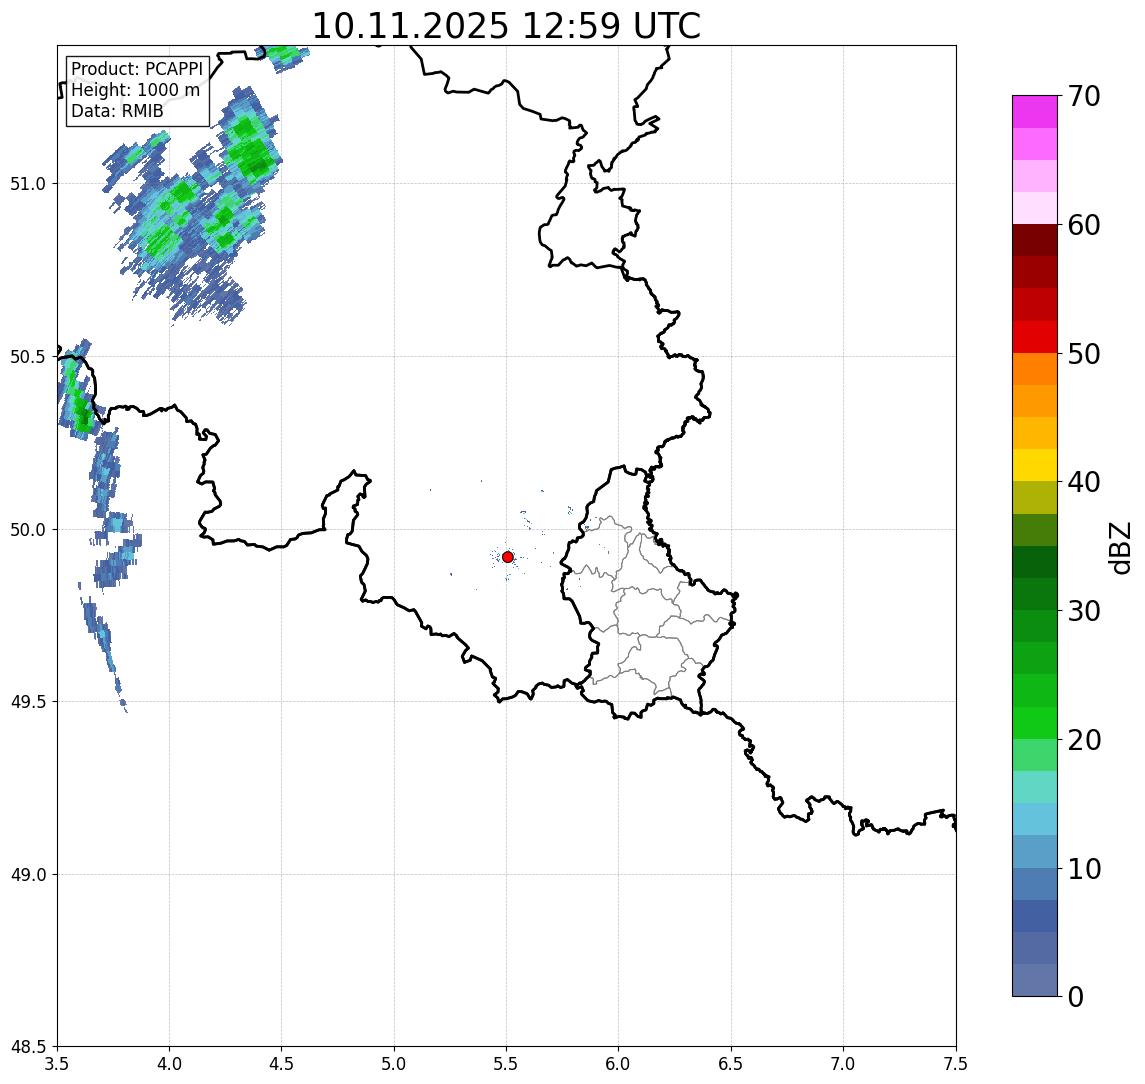Click the magenta top colorbar segment

pyautogui.click(x=1035, y=112)
